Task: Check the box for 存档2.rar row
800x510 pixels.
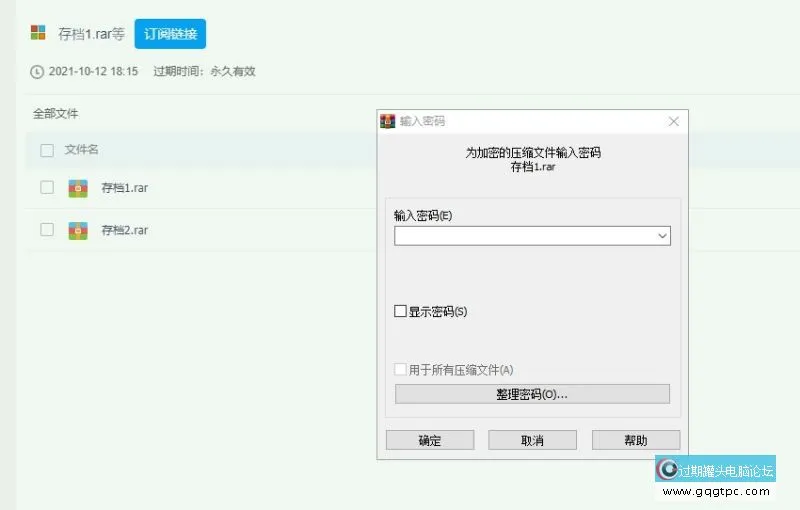Action: [x=47, y=230]
